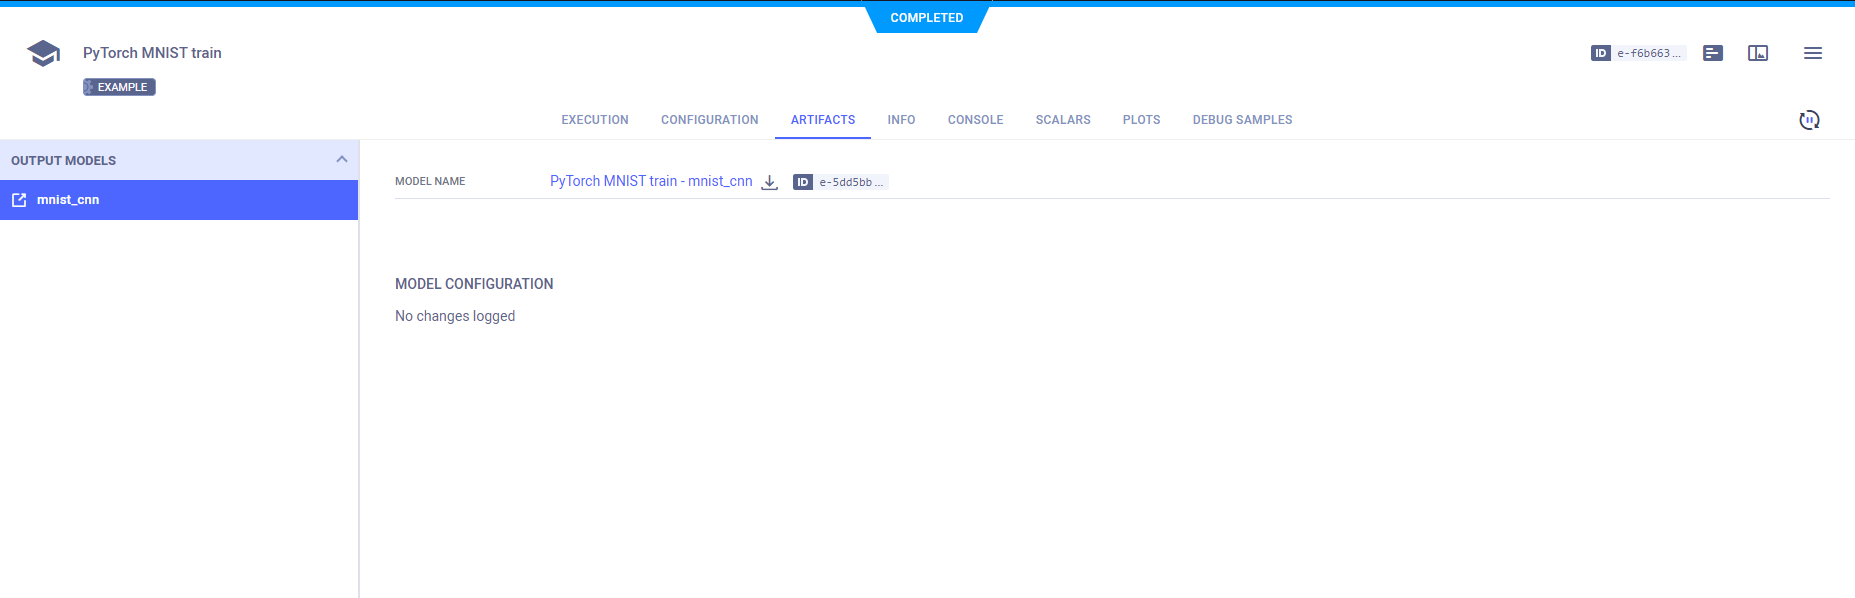View the Console tab

pyautogui.click(x=975, y=120)
